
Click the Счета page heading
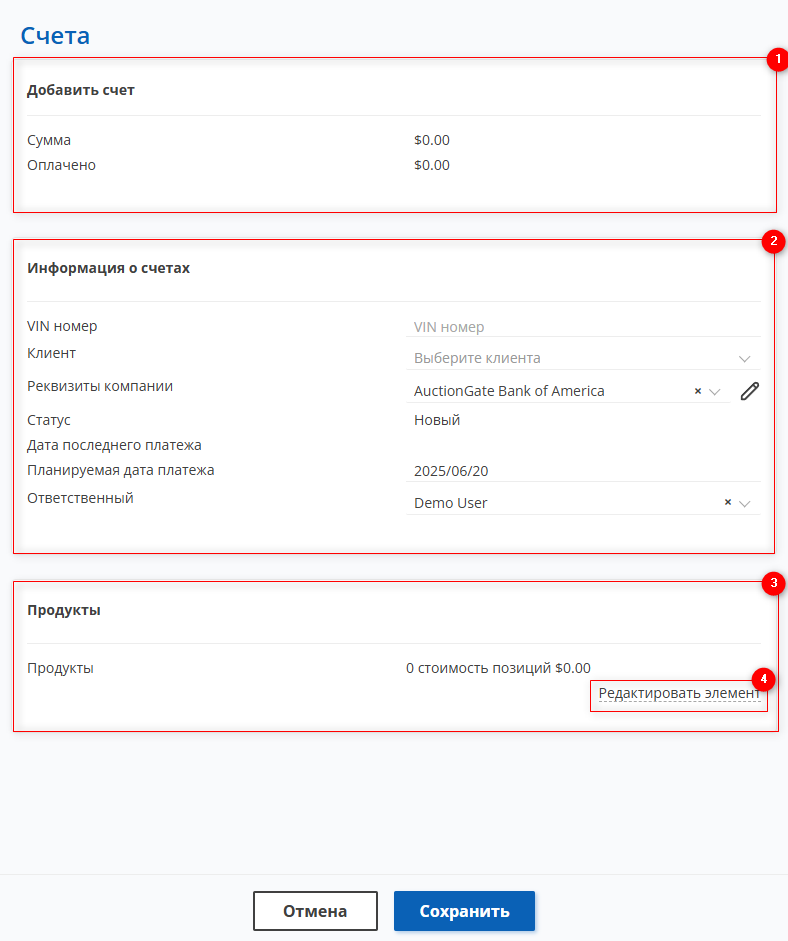tap(55, 35)
